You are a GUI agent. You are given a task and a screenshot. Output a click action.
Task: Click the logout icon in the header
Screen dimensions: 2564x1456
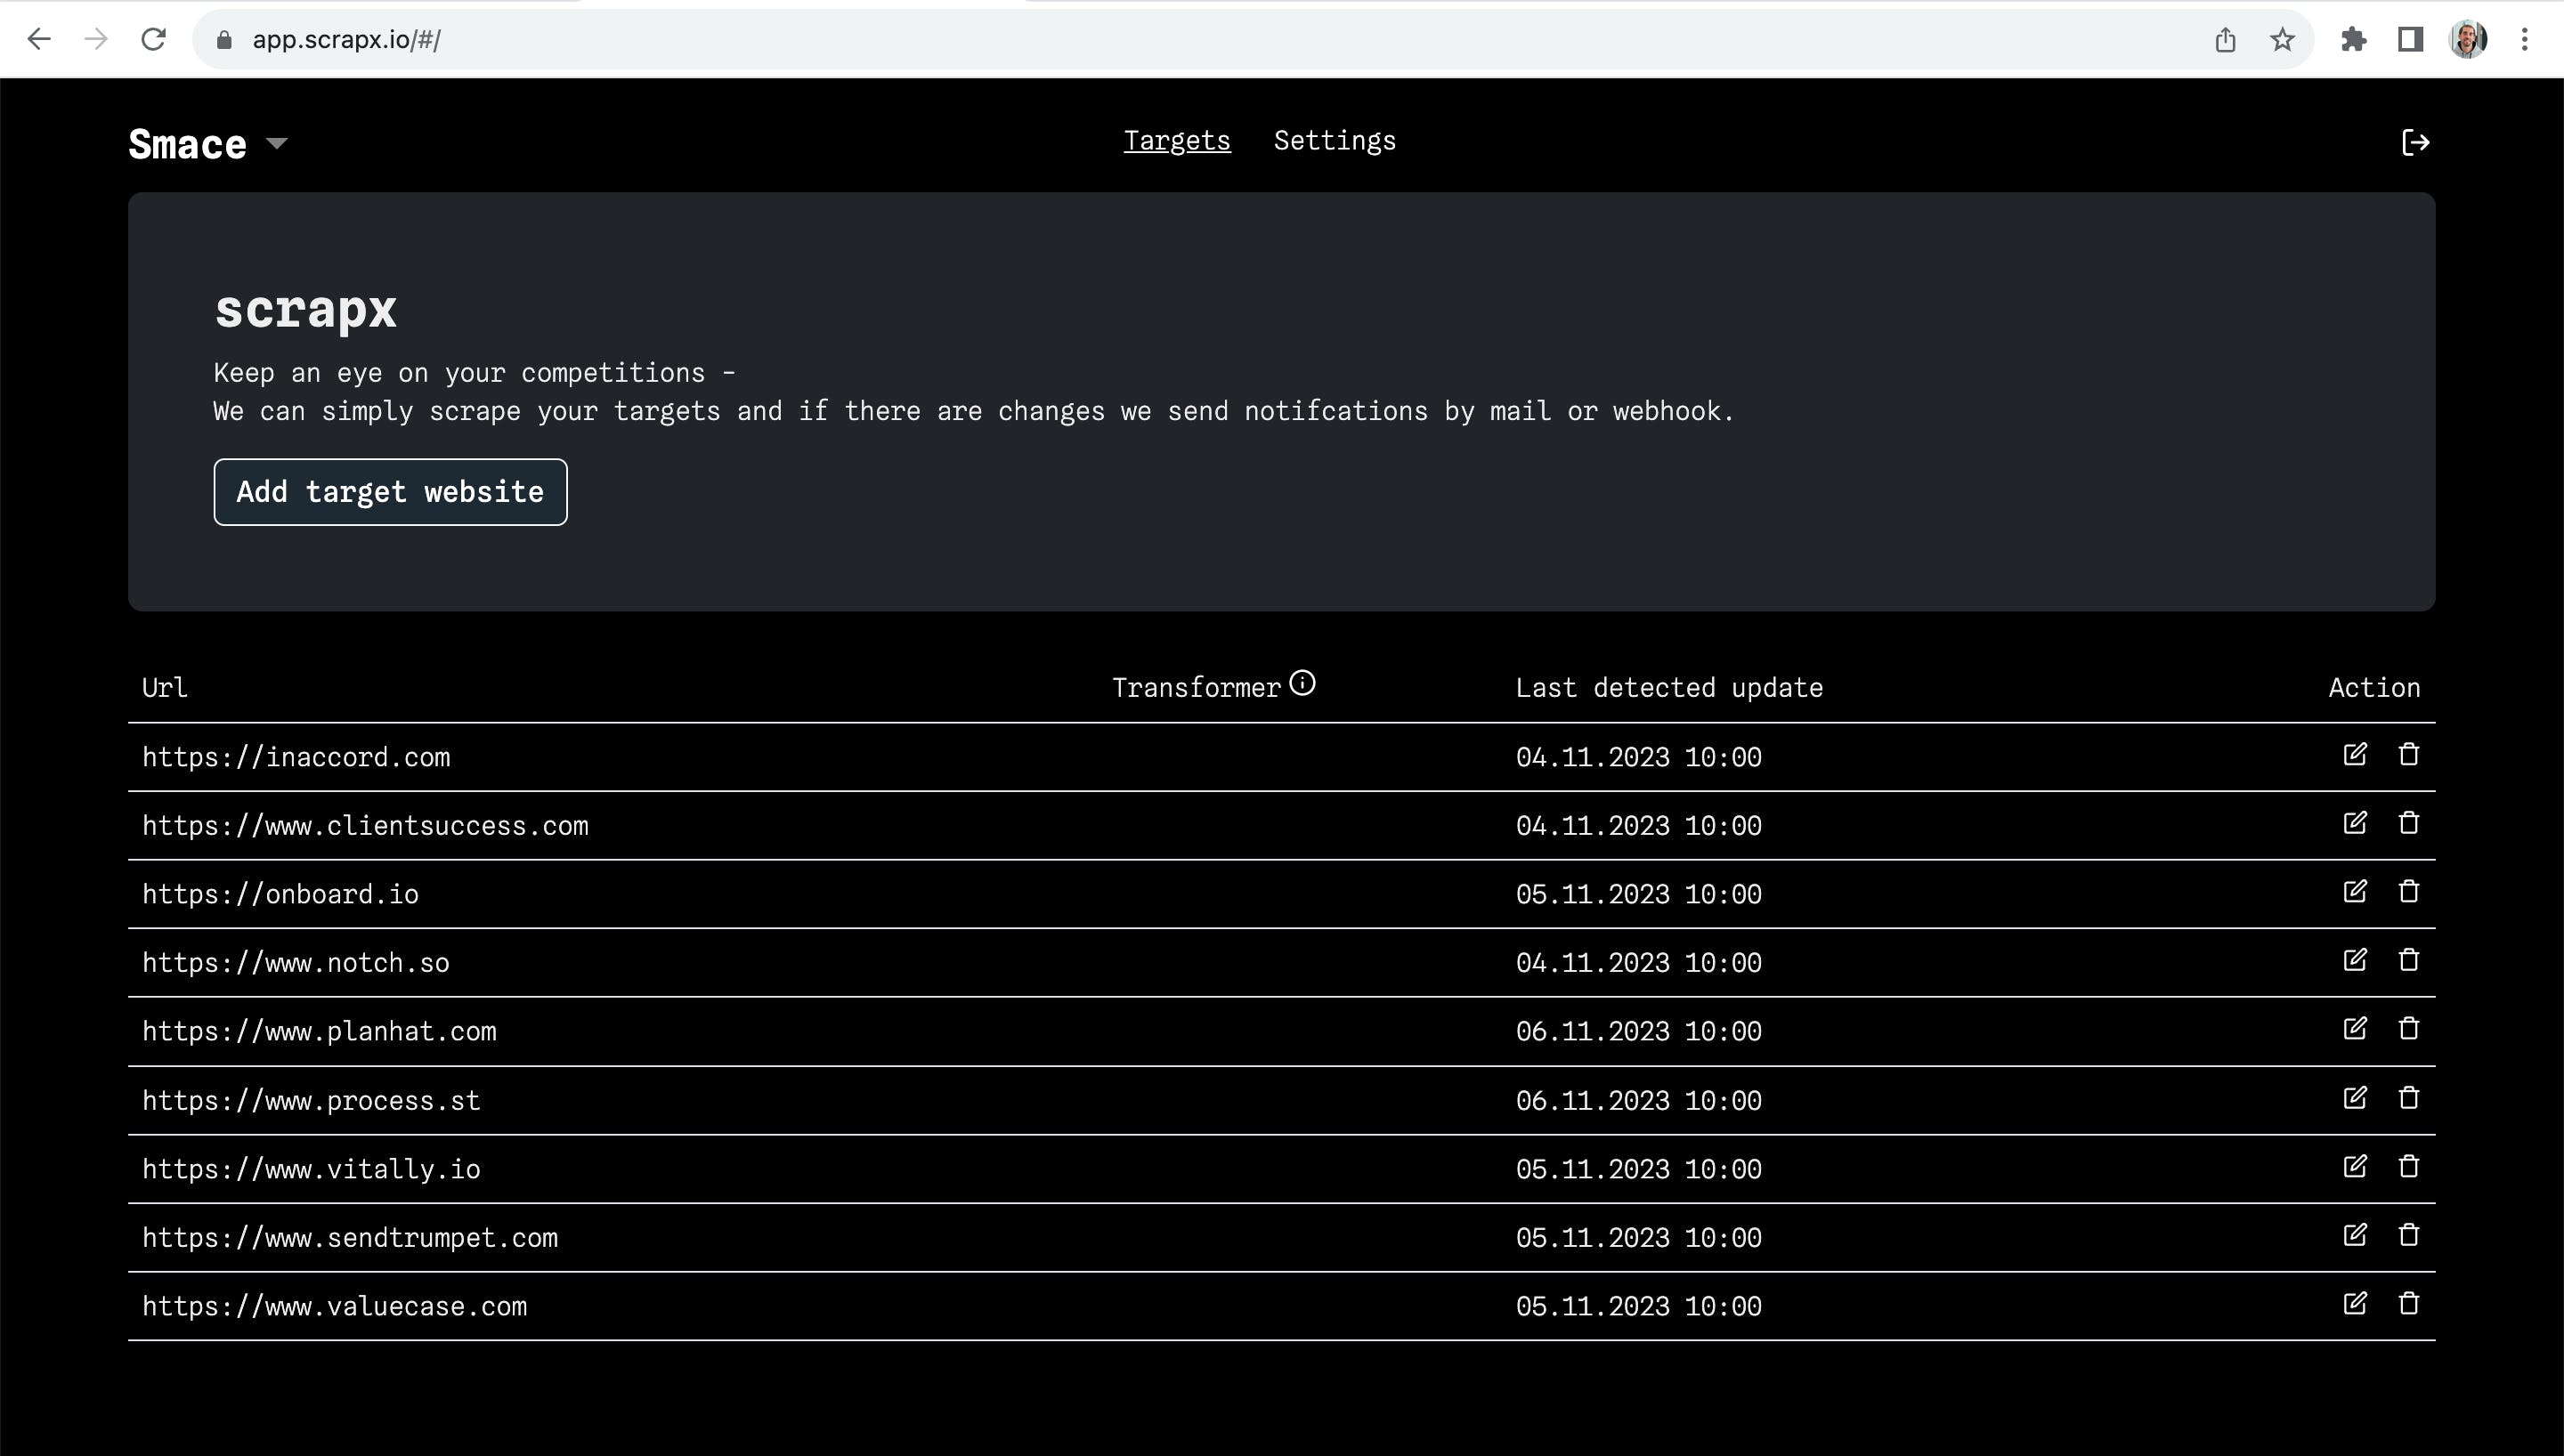[x=2415, y=143]
